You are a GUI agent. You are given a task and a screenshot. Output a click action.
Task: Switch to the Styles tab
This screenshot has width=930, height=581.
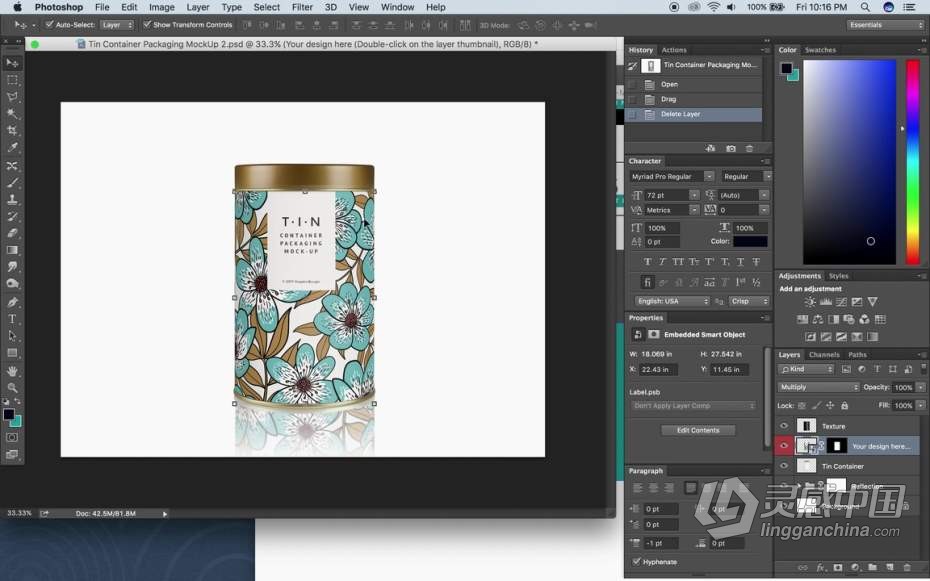pyautogui.click(x=838, y=276)
